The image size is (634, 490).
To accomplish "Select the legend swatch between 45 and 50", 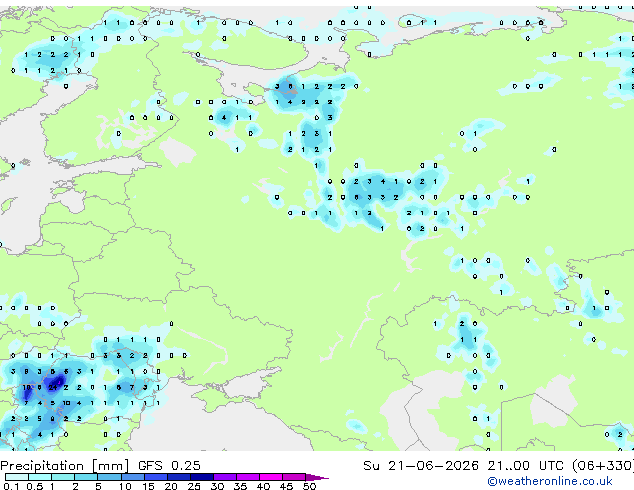I will point(294,477).
